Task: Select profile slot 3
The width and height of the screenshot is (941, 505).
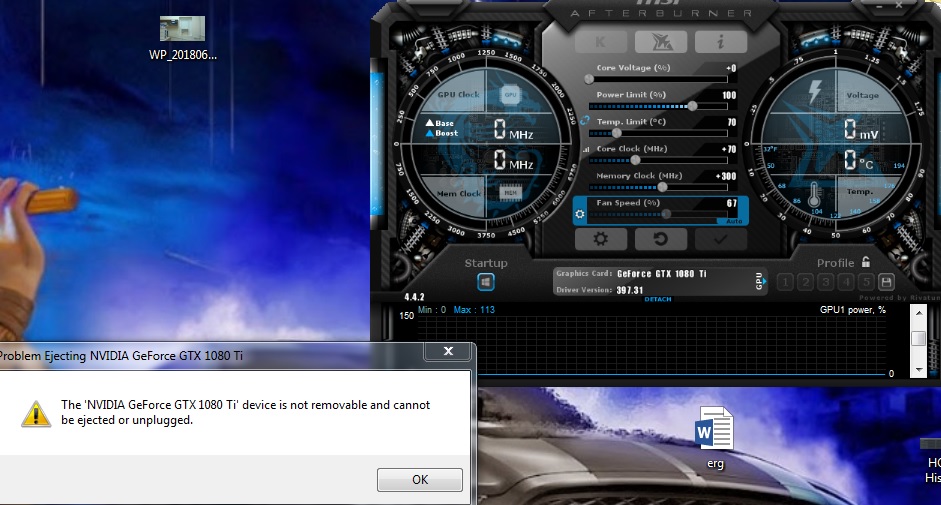Action: (826, 282)
